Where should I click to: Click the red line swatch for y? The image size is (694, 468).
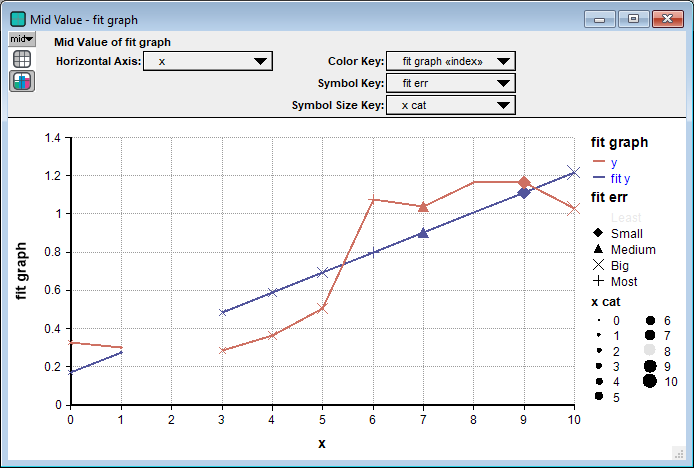point(599,162)
